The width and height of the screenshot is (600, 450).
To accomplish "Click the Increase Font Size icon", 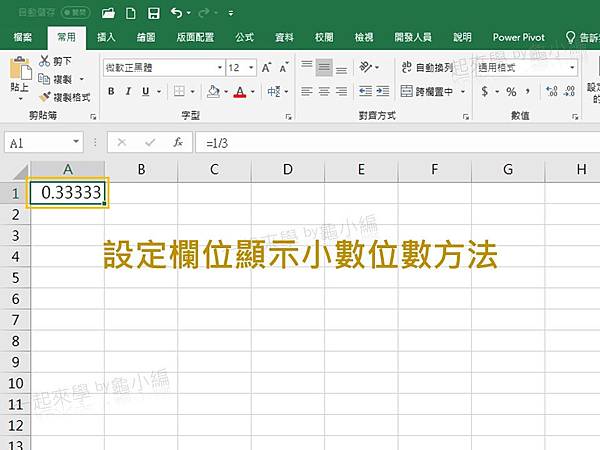I will point(267,68).
